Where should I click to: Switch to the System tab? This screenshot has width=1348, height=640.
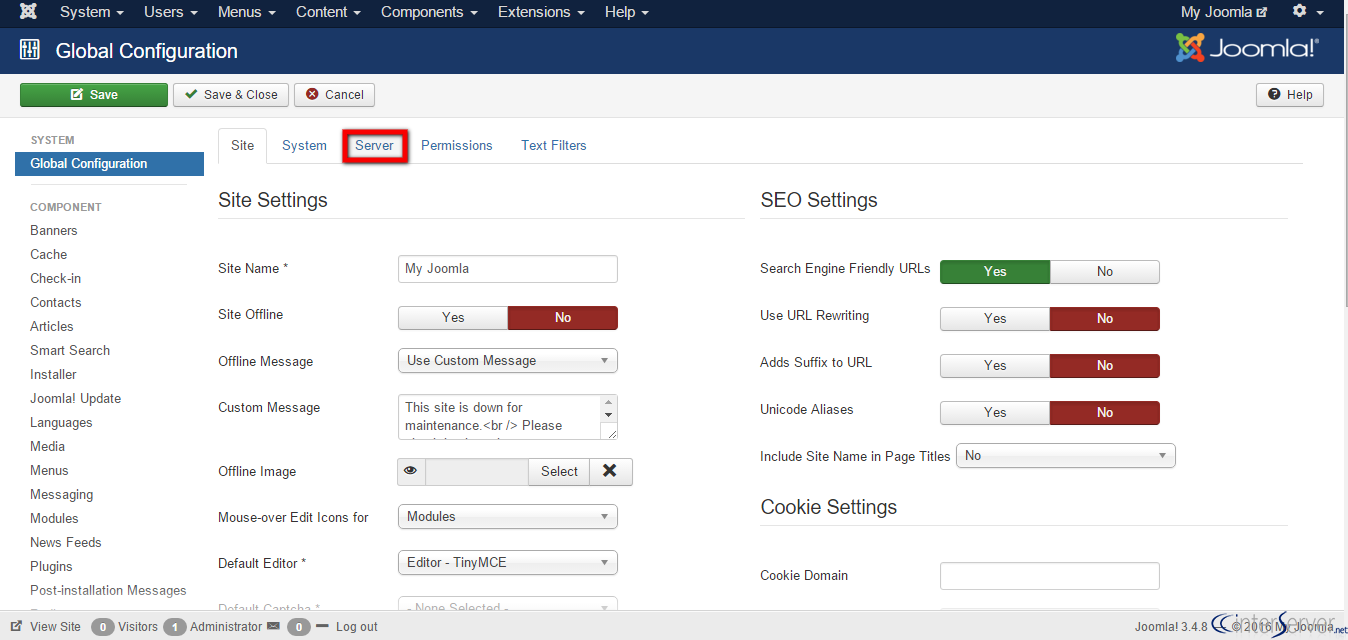pos(304,146)
